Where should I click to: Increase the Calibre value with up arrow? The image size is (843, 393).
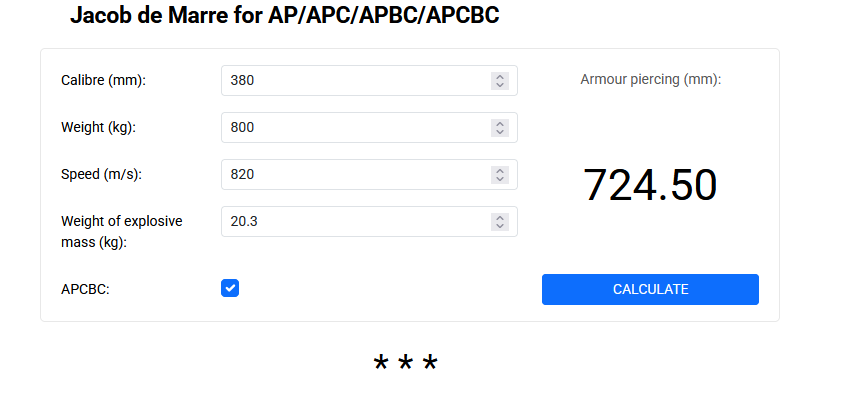click(500, 77)
